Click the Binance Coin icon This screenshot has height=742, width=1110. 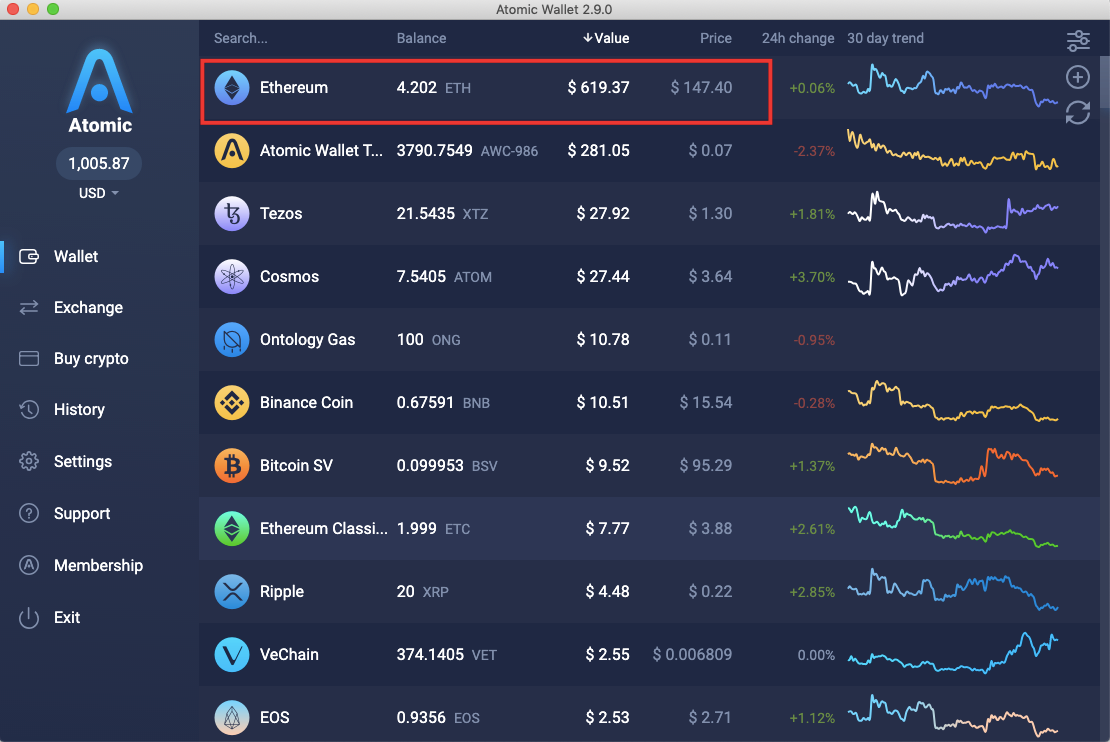pyautogui.click(x=231, y=403)
